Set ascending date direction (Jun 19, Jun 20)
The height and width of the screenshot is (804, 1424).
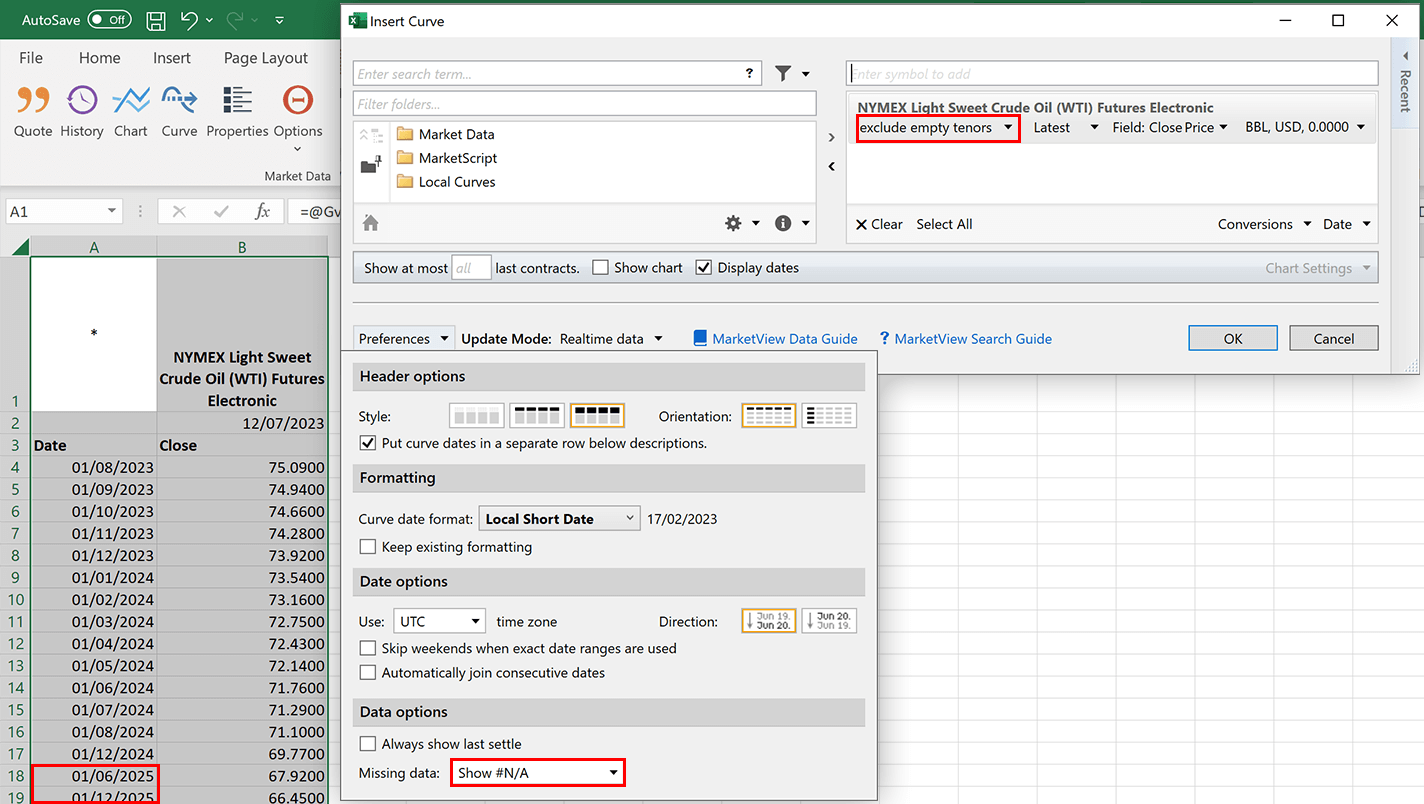pyautogui.click(x=769, y=621)
